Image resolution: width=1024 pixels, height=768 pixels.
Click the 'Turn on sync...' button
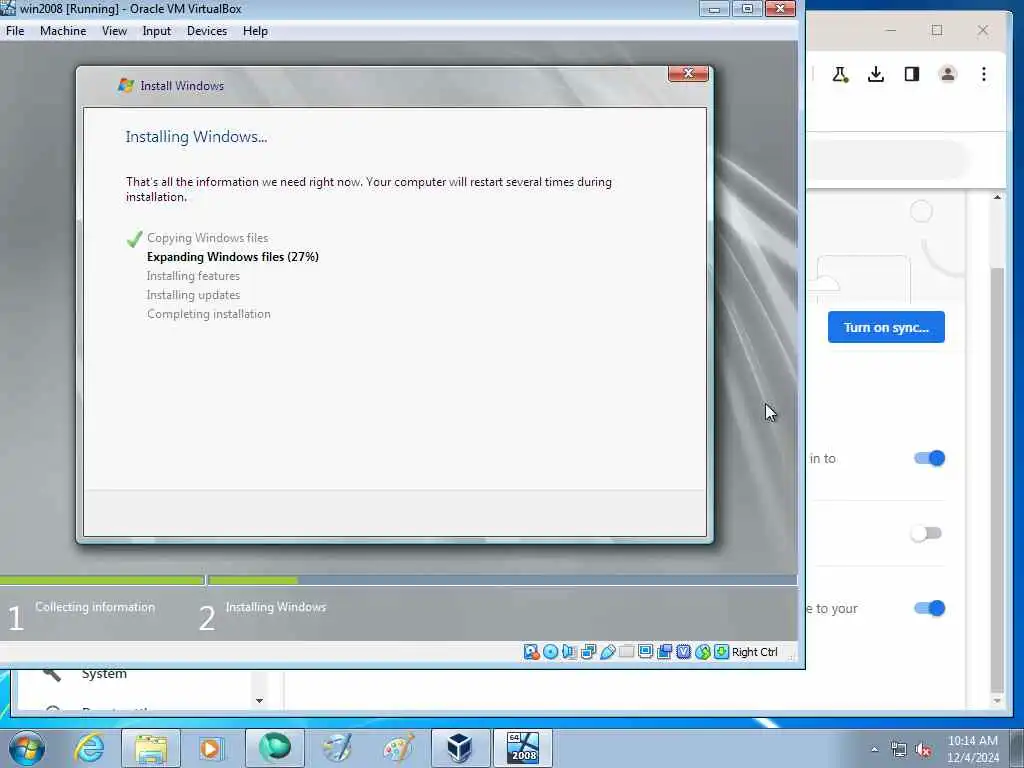click(x=886, y=327)
